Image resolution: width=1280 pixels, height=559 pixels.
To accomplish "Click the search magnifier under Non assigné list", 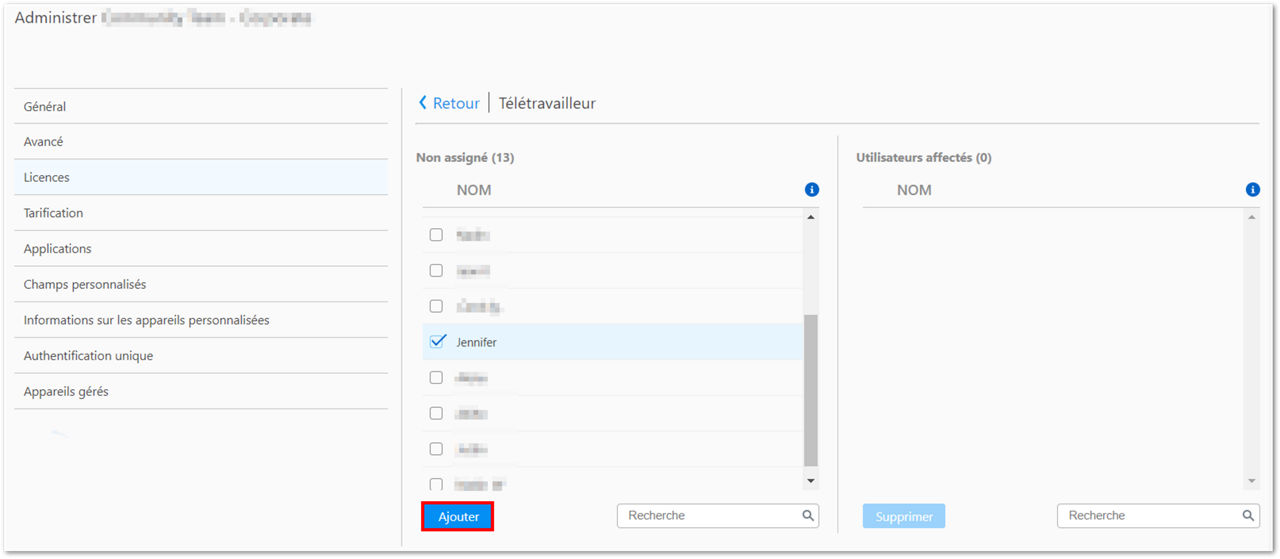I will tap(807, 516).
